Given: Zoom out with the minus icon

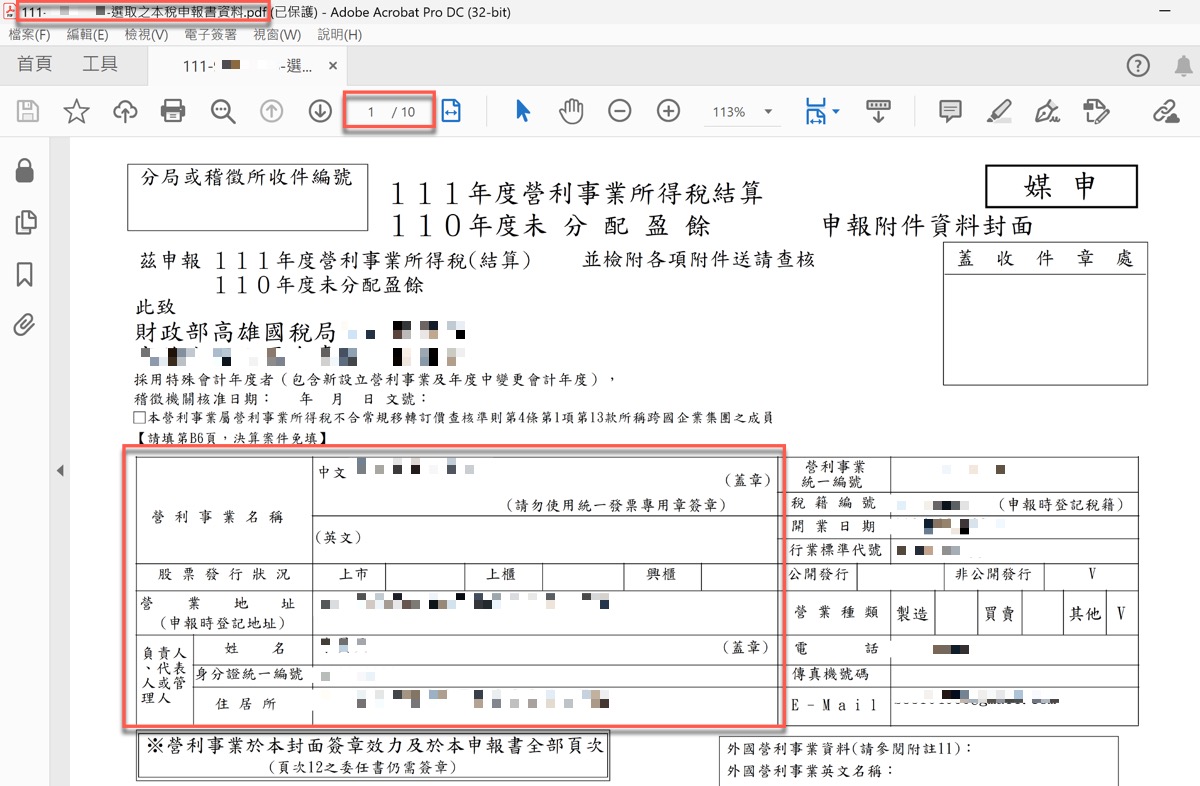Looking at the screenshot, I should (620, 112).
